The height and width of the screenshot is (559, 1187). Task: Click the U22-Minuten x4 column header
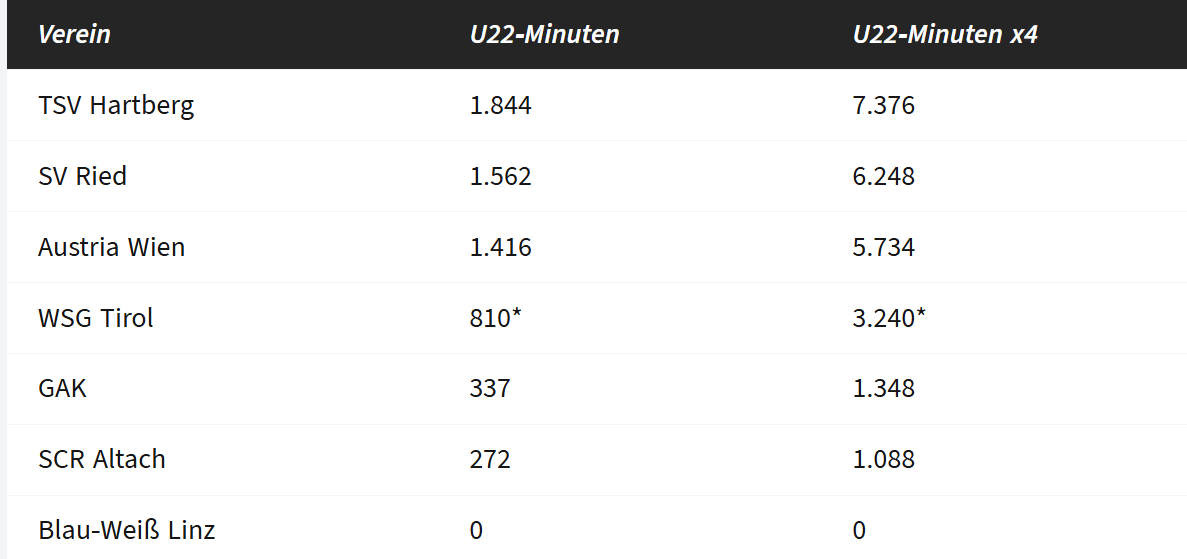click(x=945, y=35)
